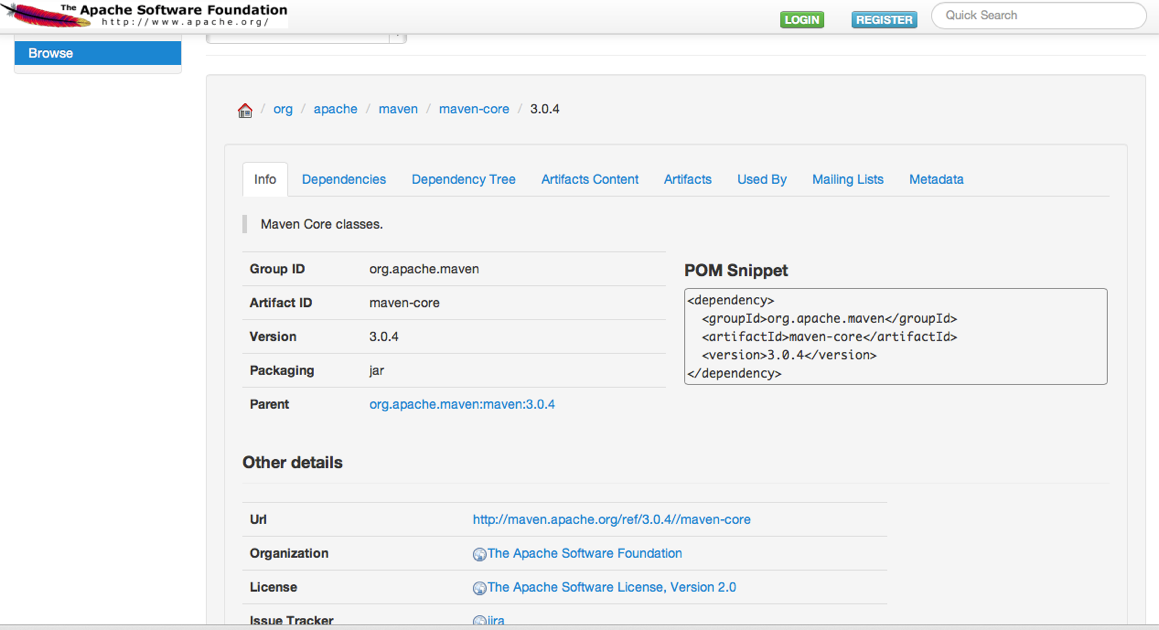Focus the Quick Search field
Viewport: 1159px width, 630px height.
coord(1038,16)
